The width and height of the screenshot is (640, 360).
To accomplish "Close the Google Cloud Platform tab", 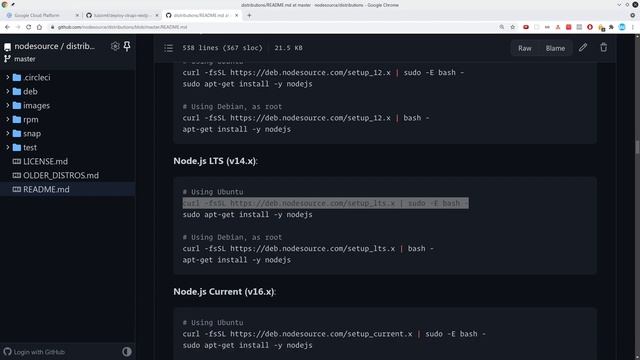I will coord(77,16).
